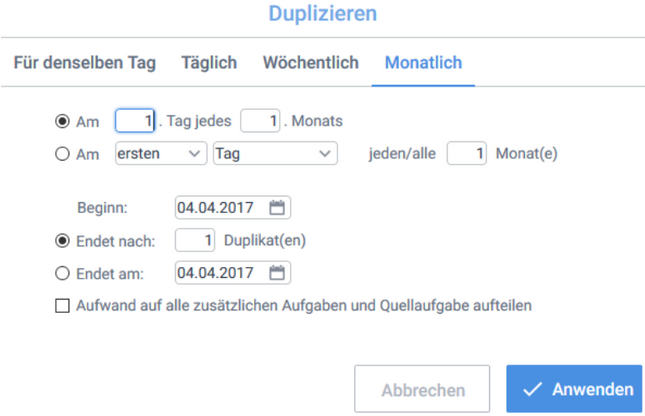Viewport: 645px width, 416px height.
Task: Click the 'Abbrechen' button
Action: 422,389
